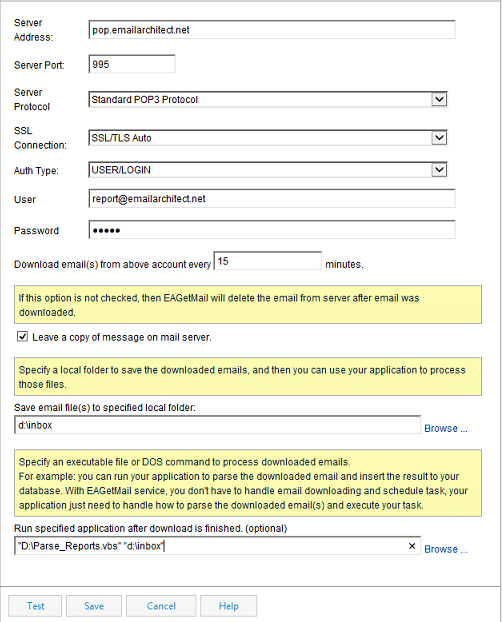Toggle Leave a copy of message on mail server

[22, 337]
